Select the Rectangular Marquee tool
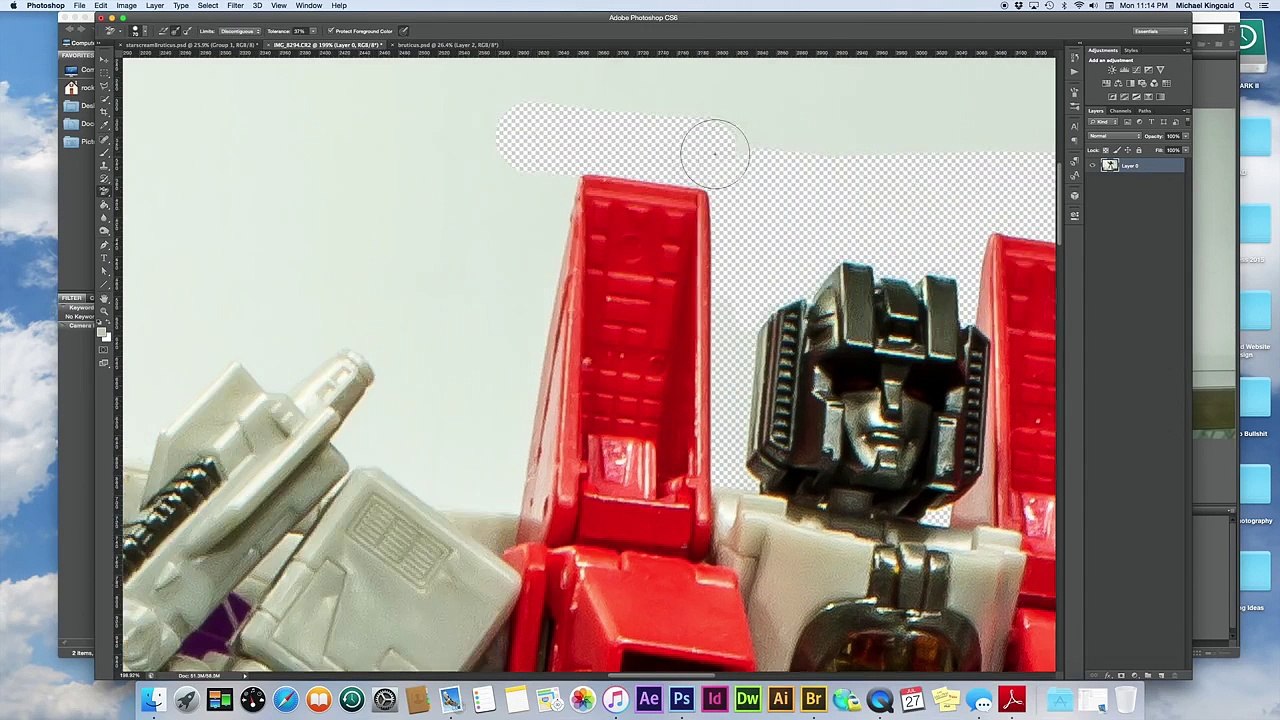The width and height of the screenshot is (1280, 720). 104,73
